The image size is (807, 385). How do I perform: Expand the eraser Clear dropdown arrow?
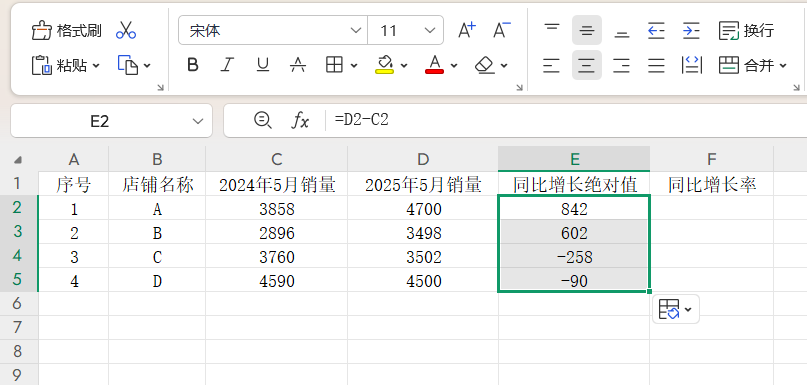point(504,65)
